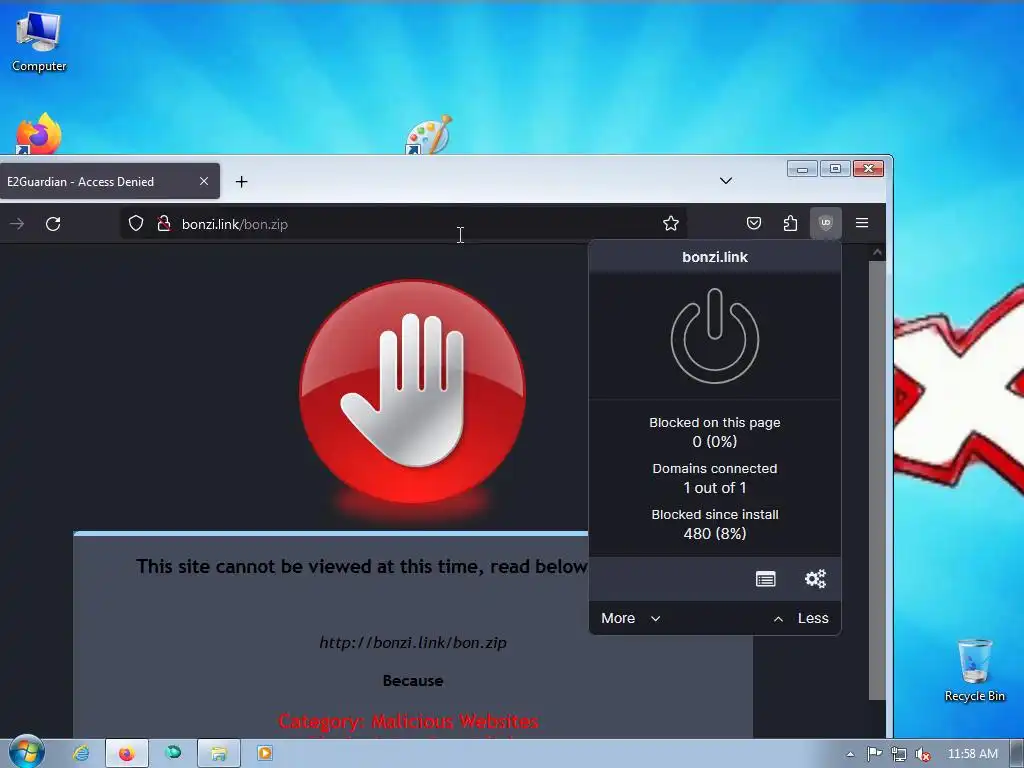Open the Computer desktop icon
Screen dimensions: 1024x768
39,40
